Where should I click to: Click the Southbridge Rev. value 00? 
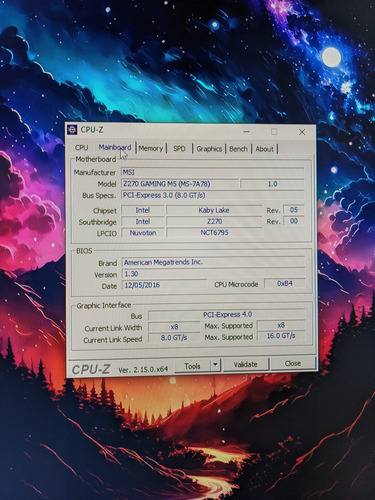click(294, 221)
